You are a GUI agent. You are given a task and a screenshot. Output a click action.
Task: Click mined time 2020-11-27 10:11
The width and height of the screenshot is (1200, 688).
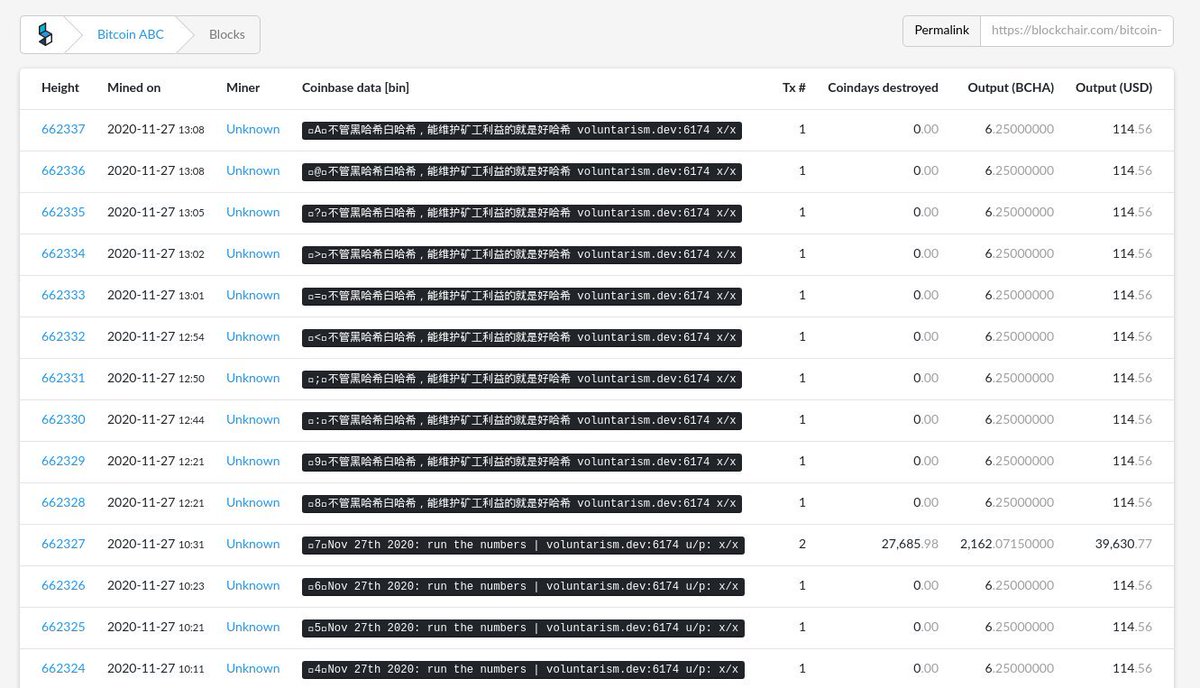[155, 669]
